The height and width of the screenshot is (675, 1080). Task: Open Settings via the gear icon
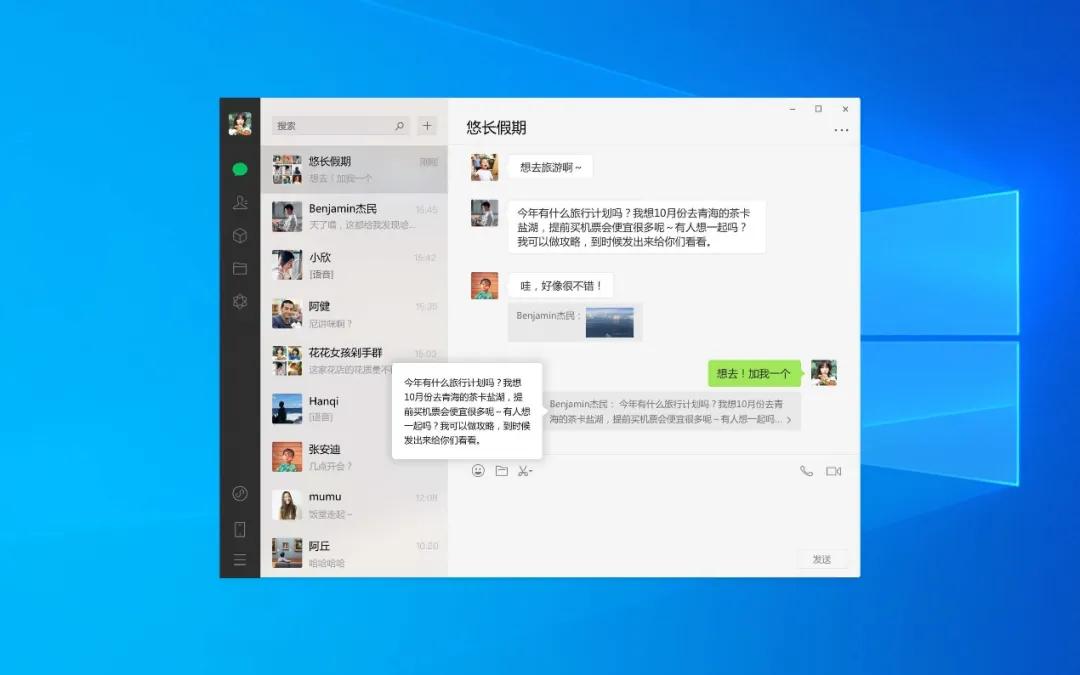point(239,301)
